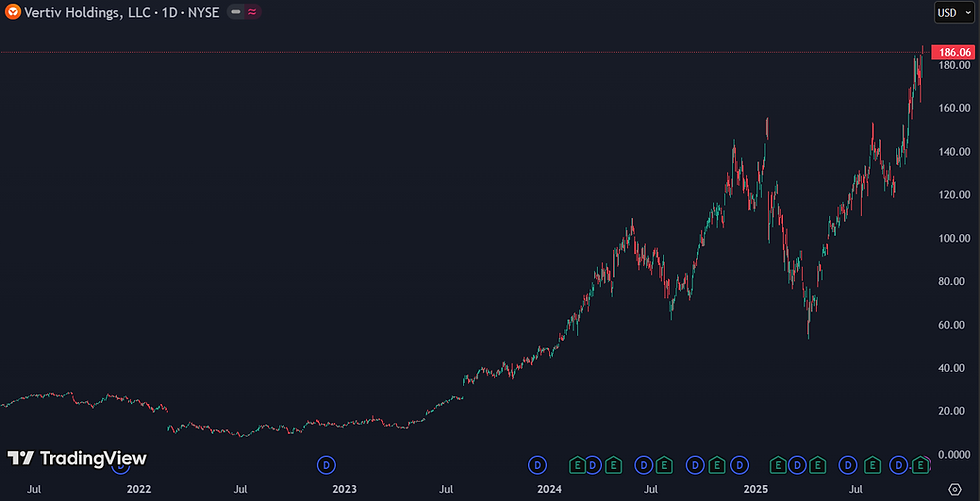
Task: Open chart settings hexagon gear icon
Action: (x=954, y=488)
